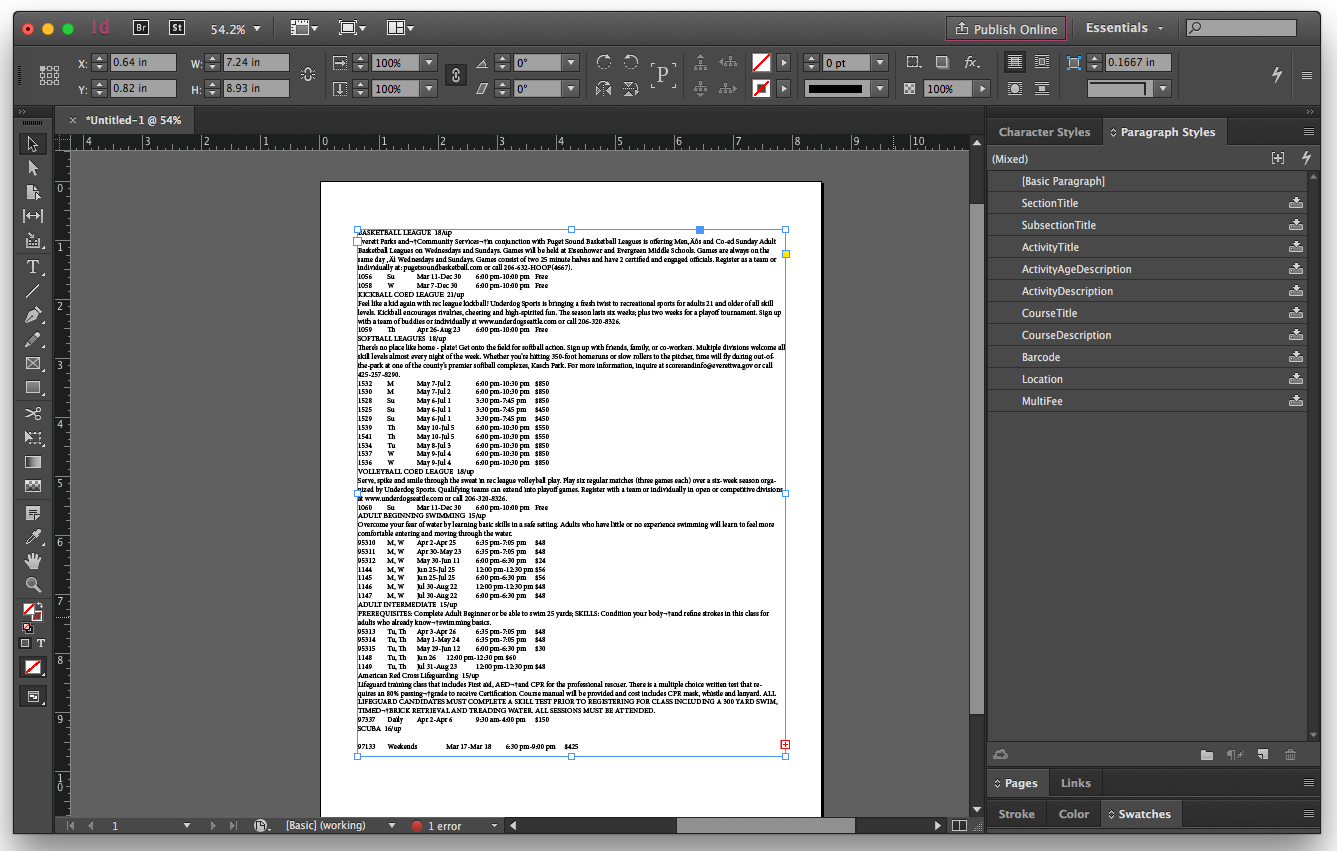Screen dimensions: 1337x851
Task: Click Load style for SectionTitle row
Action: (x=1296, y=203)
